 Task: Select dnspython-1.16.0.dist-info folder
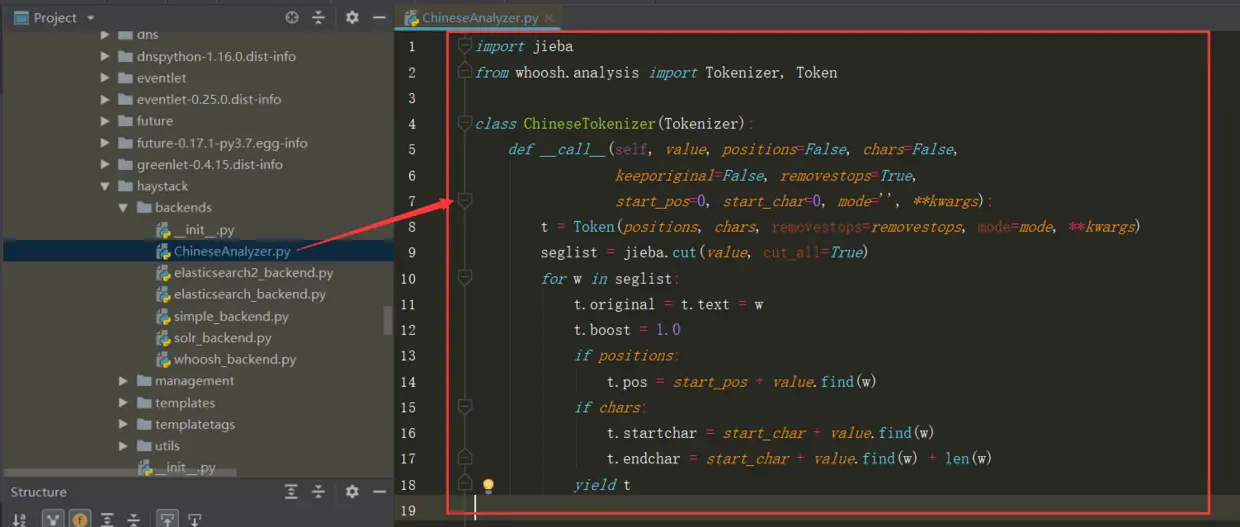point(216,57)
